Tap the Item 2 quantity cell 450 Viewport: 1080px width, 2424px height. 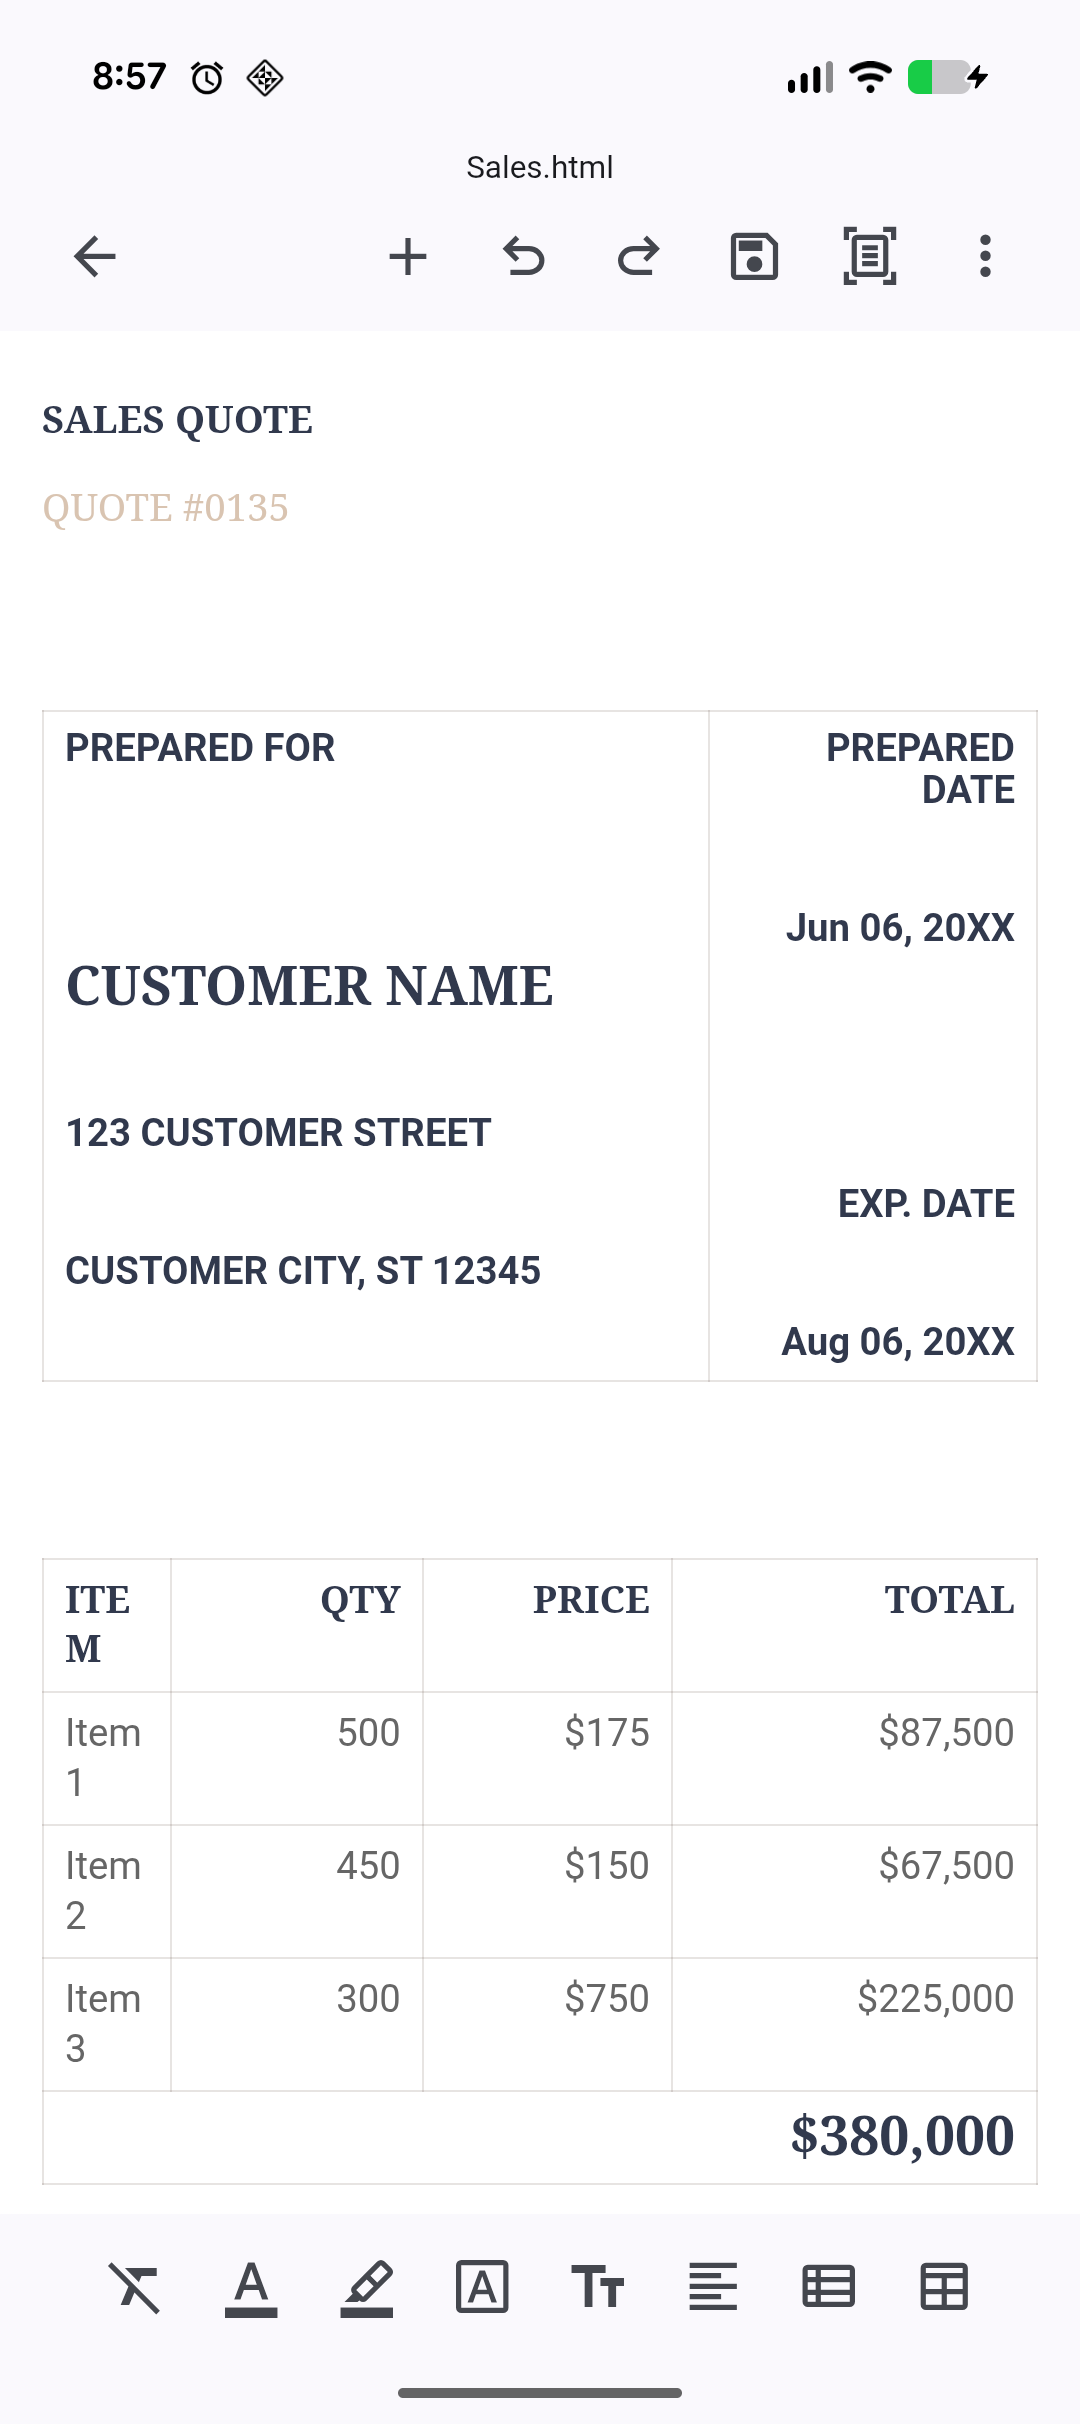click(367, 1866)
